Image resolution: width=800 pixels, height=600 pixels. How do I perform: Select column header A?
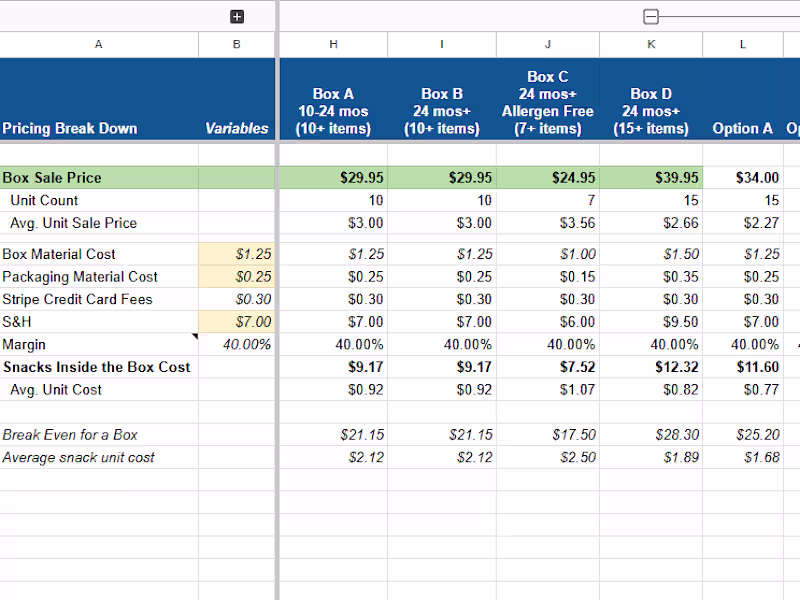point(98,44)
